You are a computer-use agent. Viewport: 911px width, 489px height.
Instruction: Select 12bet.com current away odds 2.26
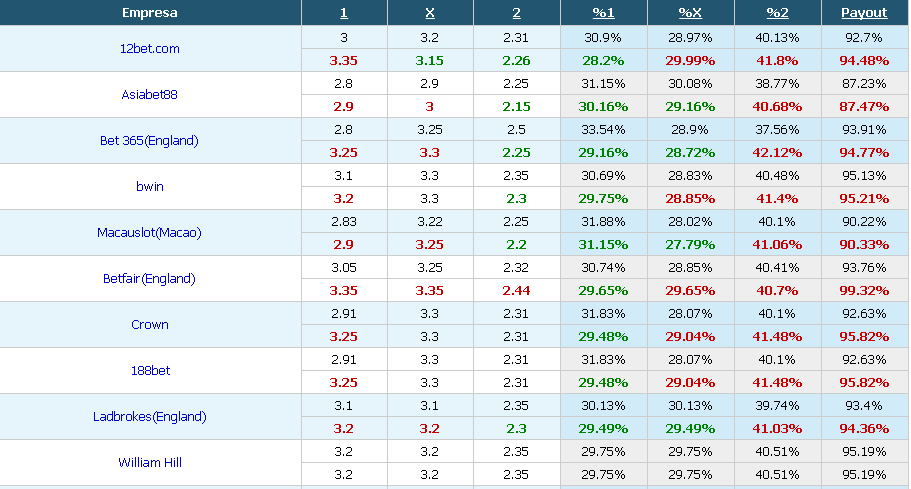[516, 60]
